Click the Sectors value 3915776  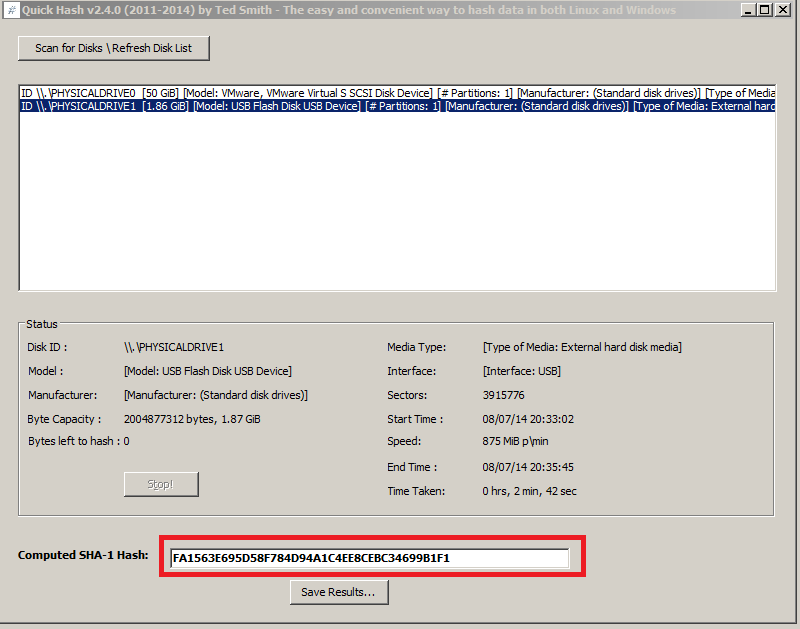[x=504, y=395]
